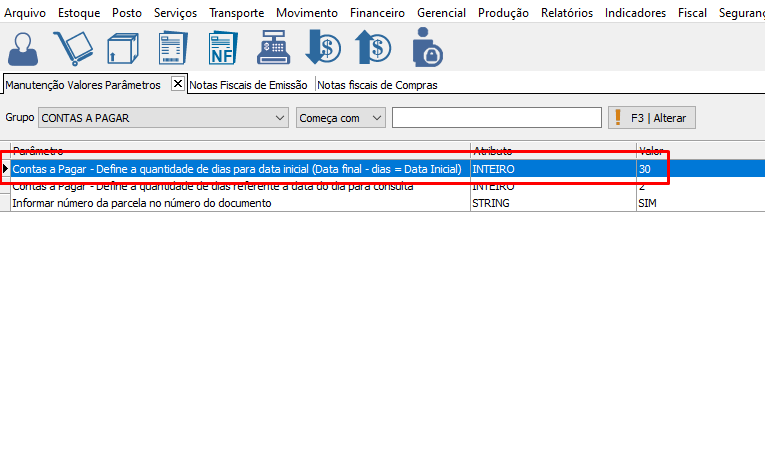Switch to Notas Fiscais de Emissão tab
This screenshot has height=471, width=765.
248,85
